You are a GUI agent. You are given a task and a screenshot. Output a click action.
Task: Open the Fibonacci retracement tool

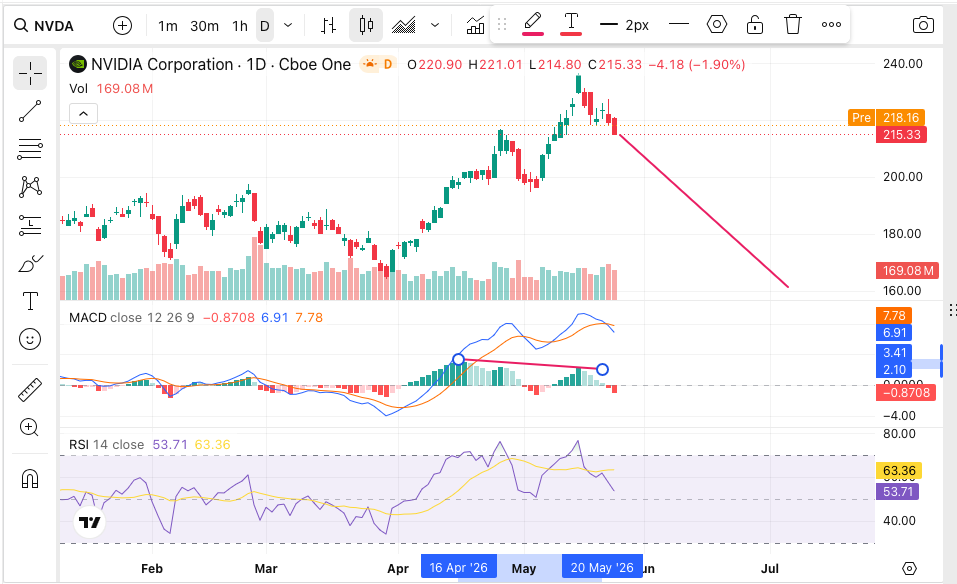[x=30, y=149]
